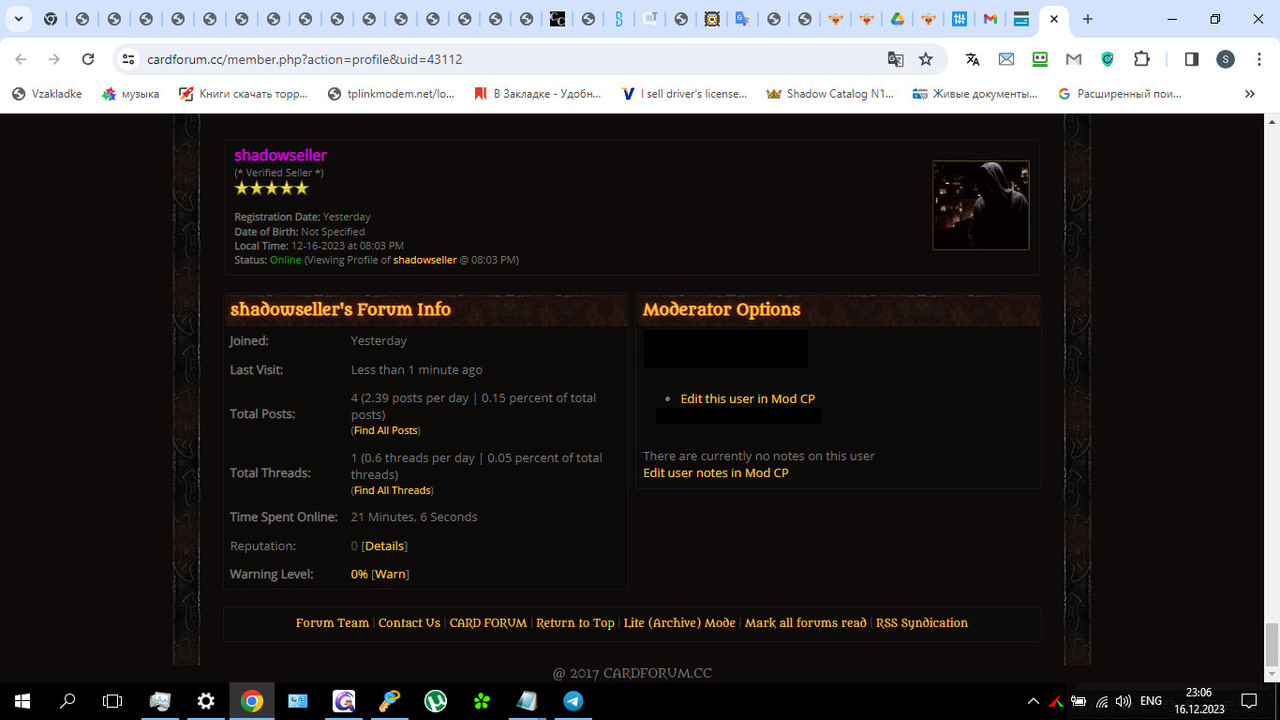Open the музыка bookmark
This screenshot has width=1280, height=720.
(x=130, y=93)
